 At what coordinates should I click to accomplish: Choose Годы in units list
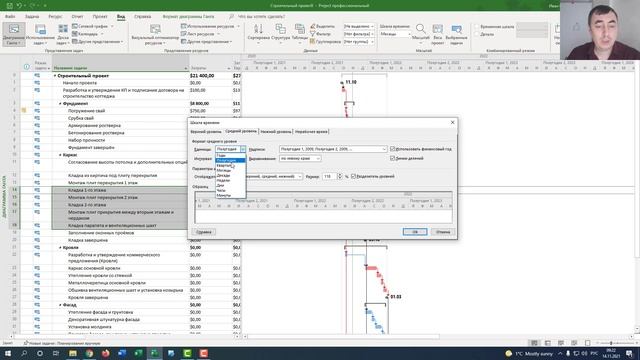click(231, 156)
